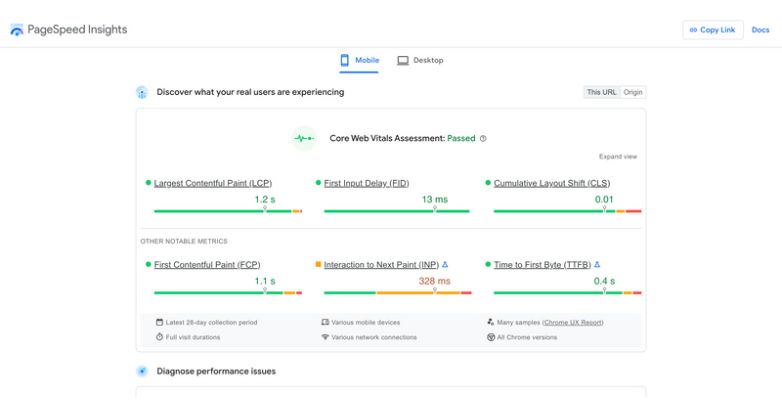Open the Docs link

point(760,30)
